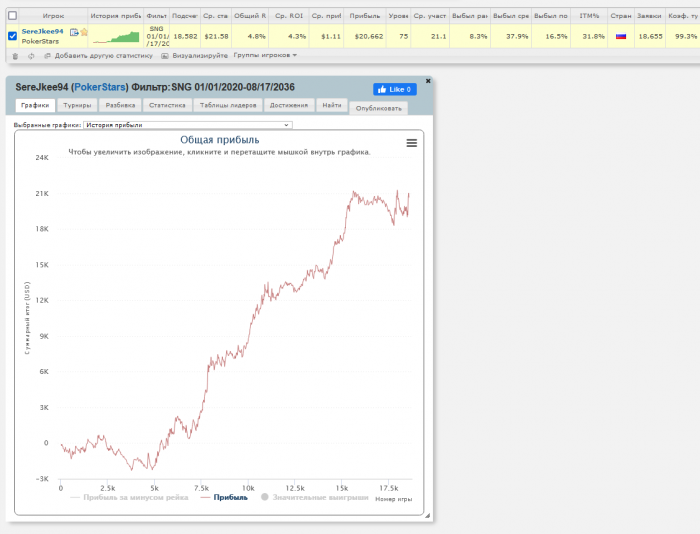Open the Найти tab
The width and height of the screenshot is (700, 534).
332,105
